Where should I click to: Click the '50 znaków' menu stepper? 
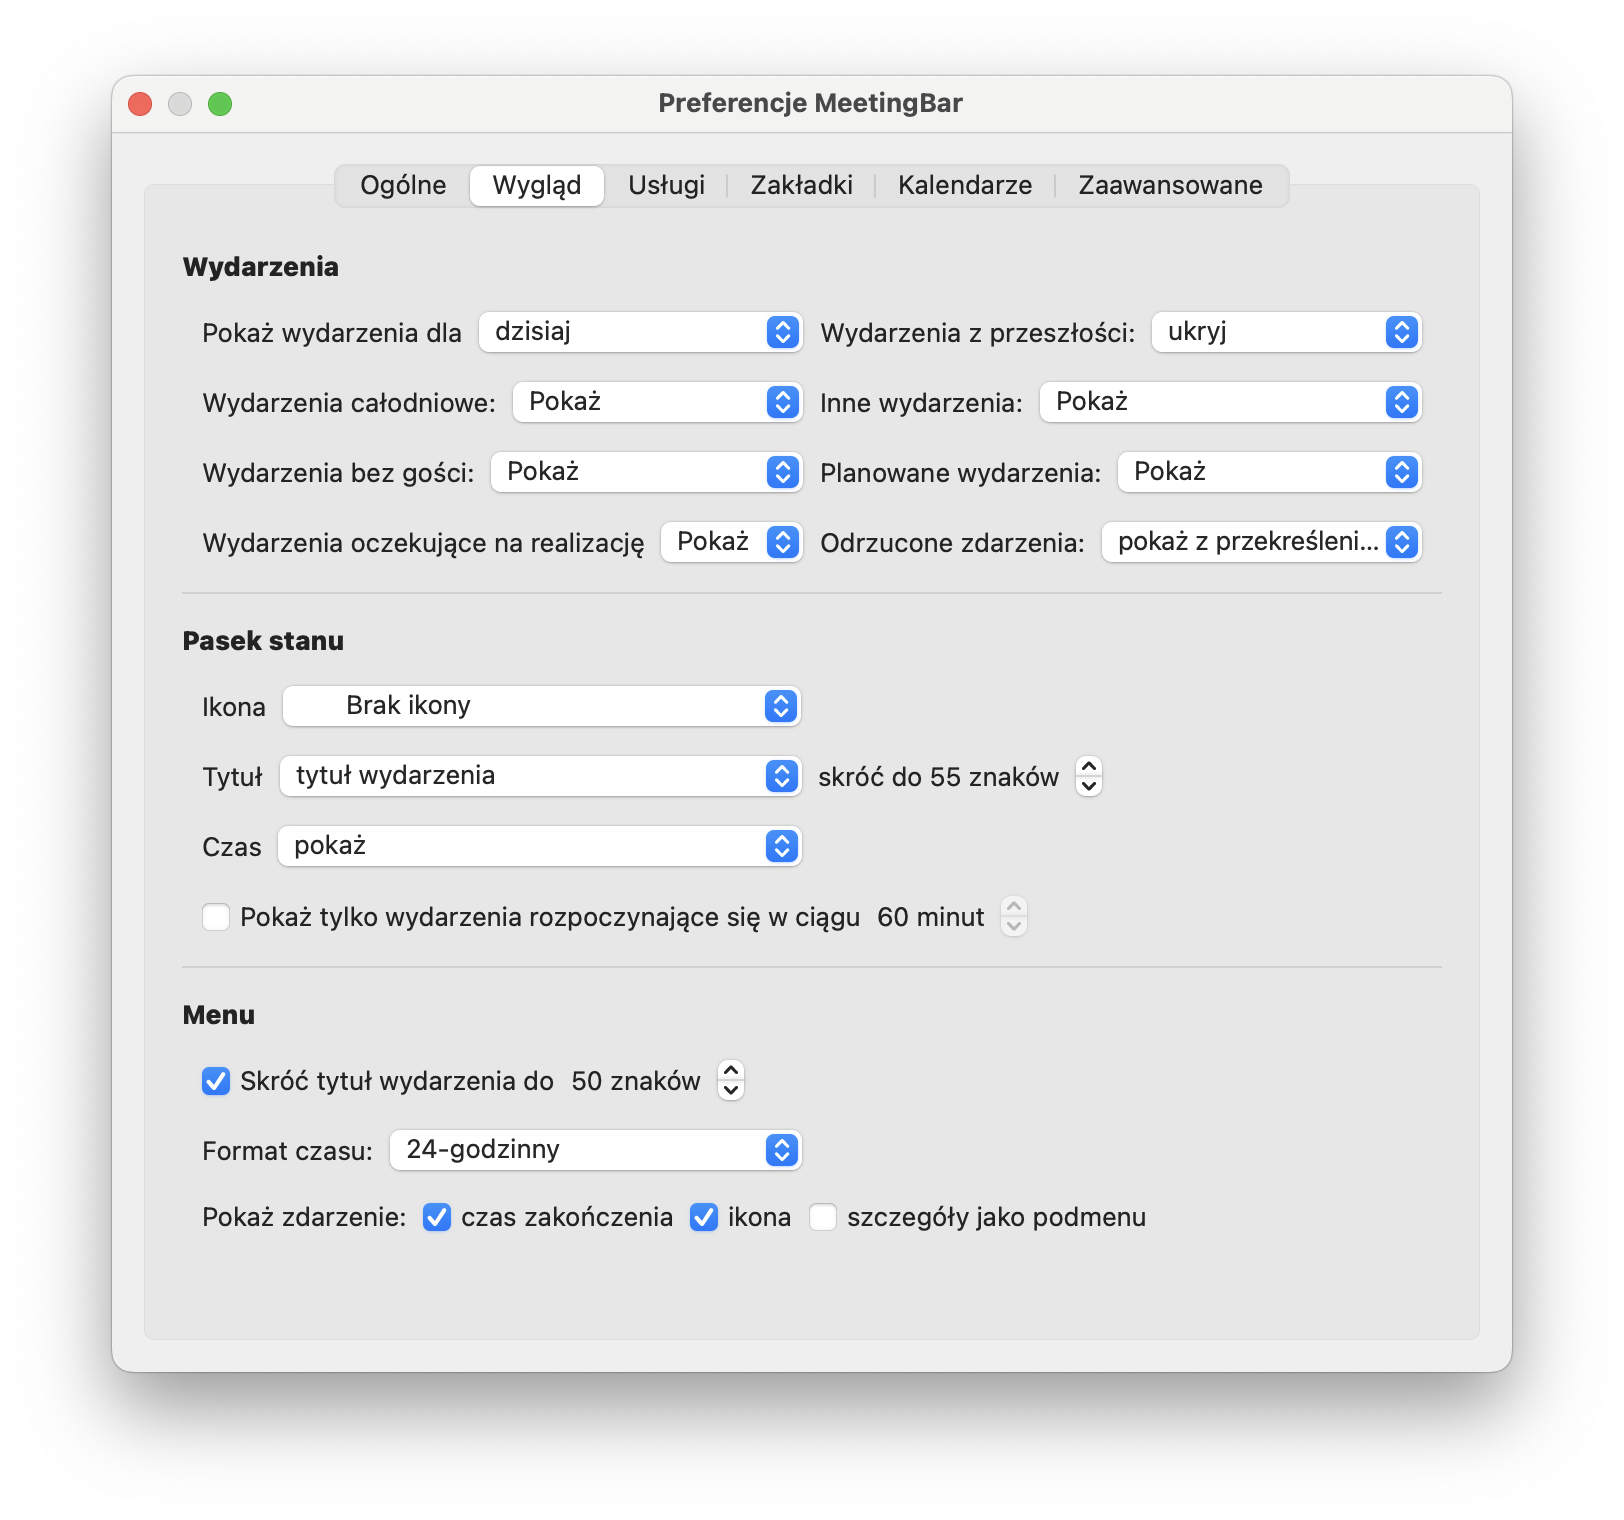tap(731, 1080)
